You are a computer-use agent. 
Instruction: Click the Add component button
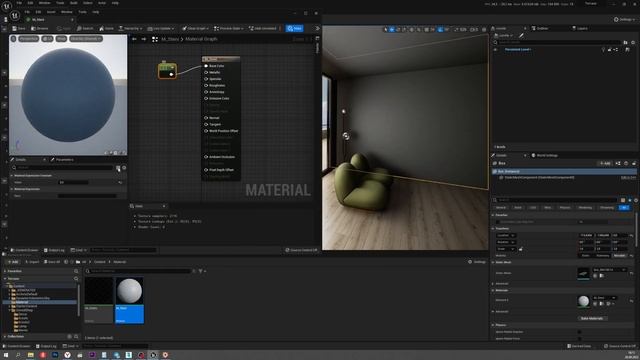tap(605, 164)
